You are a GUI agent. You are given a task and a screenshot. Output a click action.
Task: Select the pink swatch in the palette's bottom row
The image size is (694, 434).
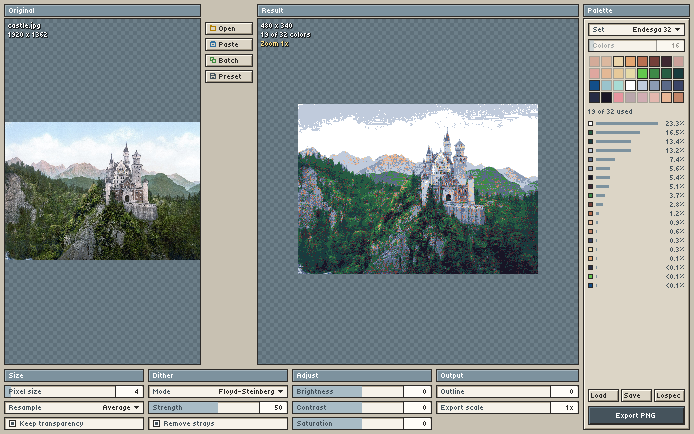click(x=618, y=97)
